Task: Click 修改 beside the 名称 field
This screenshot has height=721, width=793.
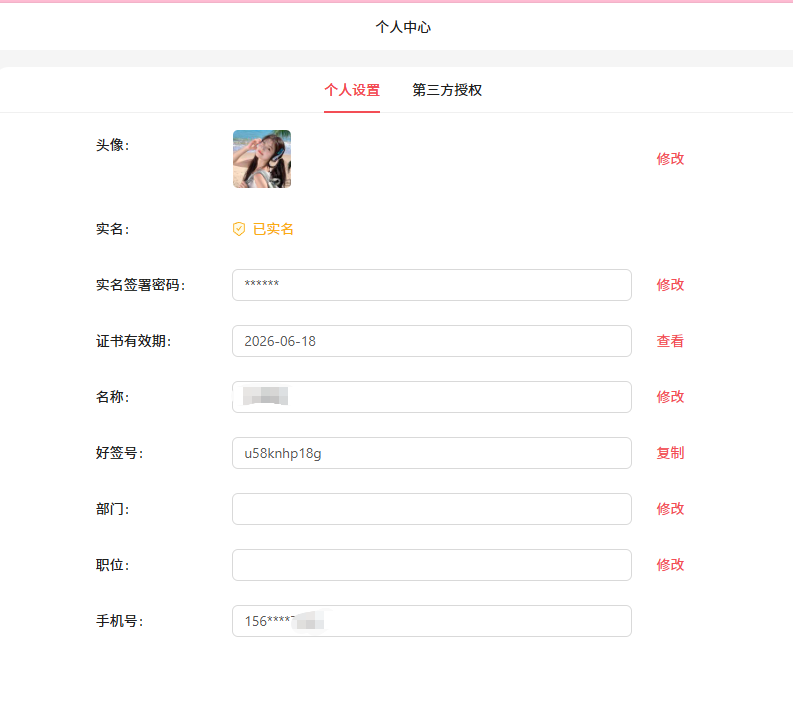Action: coord(670,397)
